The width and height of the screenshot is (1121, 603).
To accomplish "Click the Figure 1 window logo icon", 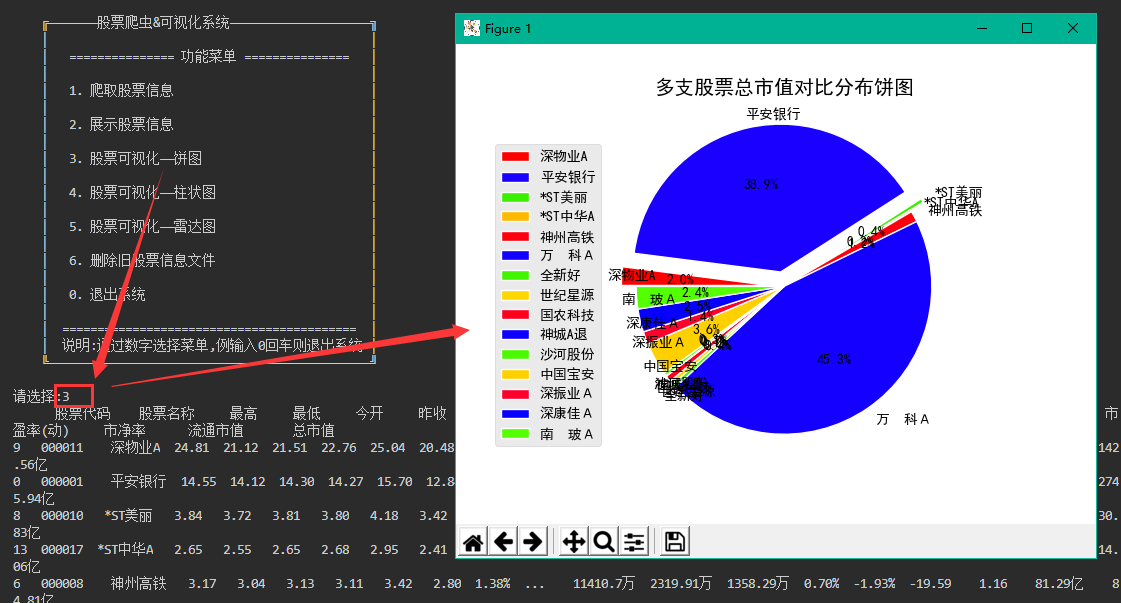I will click(x=470, y=28).
